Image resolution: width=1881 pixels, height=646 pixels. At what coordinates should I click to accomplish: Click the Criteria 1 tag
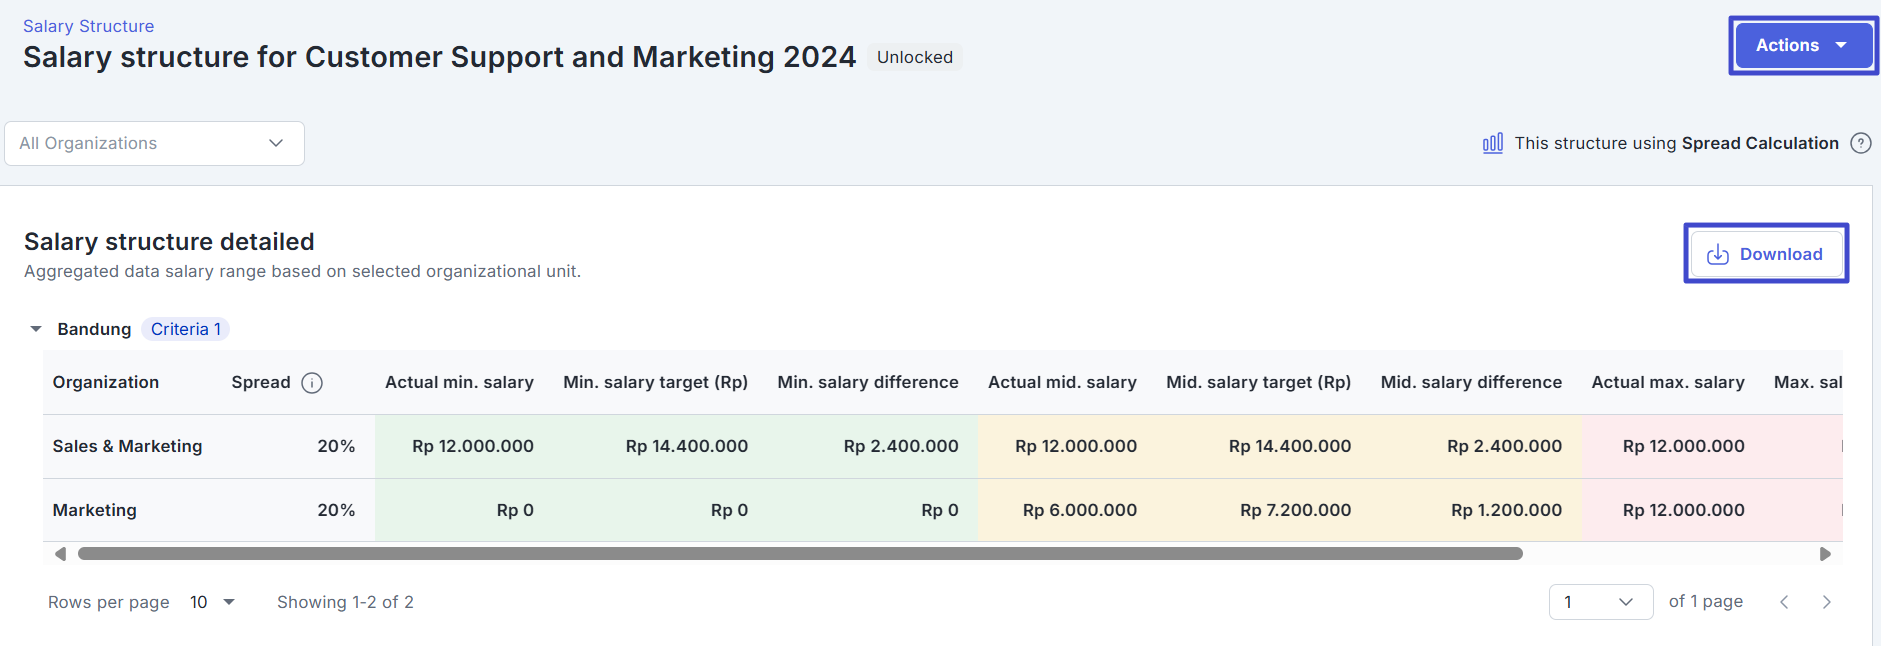(185, 329)
